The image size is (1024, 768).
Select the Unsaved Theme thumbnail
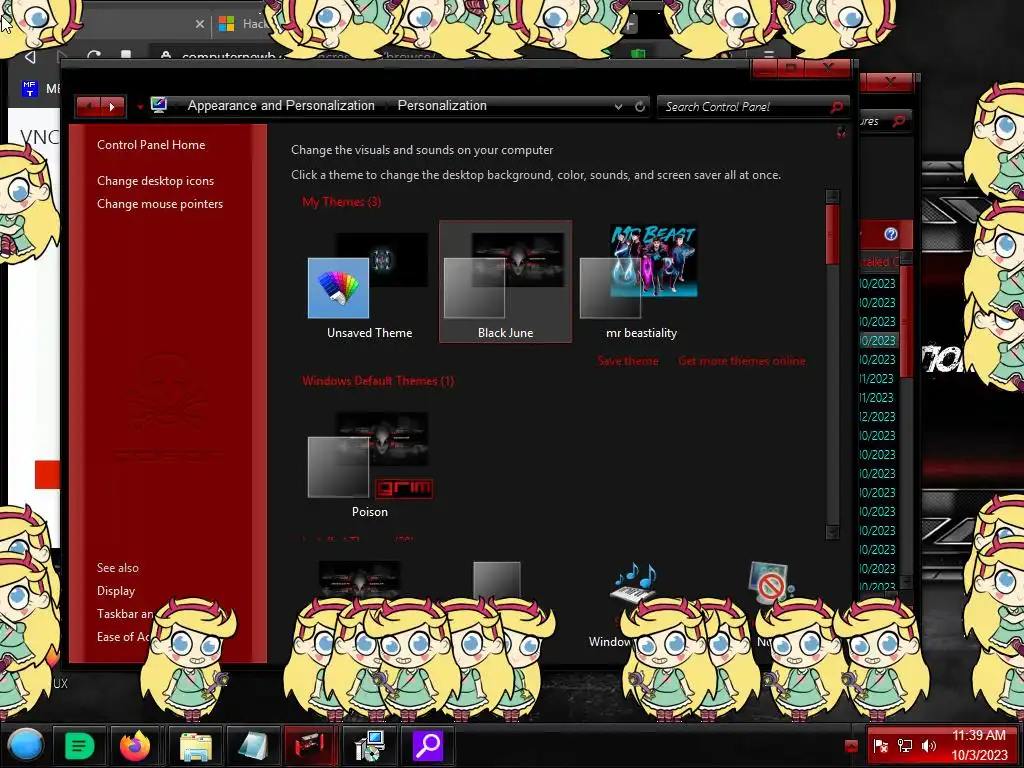pyautogui.click(x=369, y=281)
